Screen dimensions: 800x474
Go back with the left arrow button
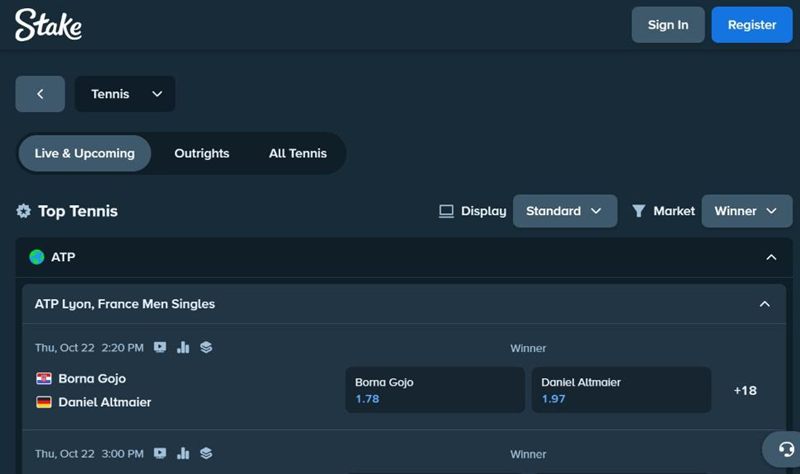point(40,94)
